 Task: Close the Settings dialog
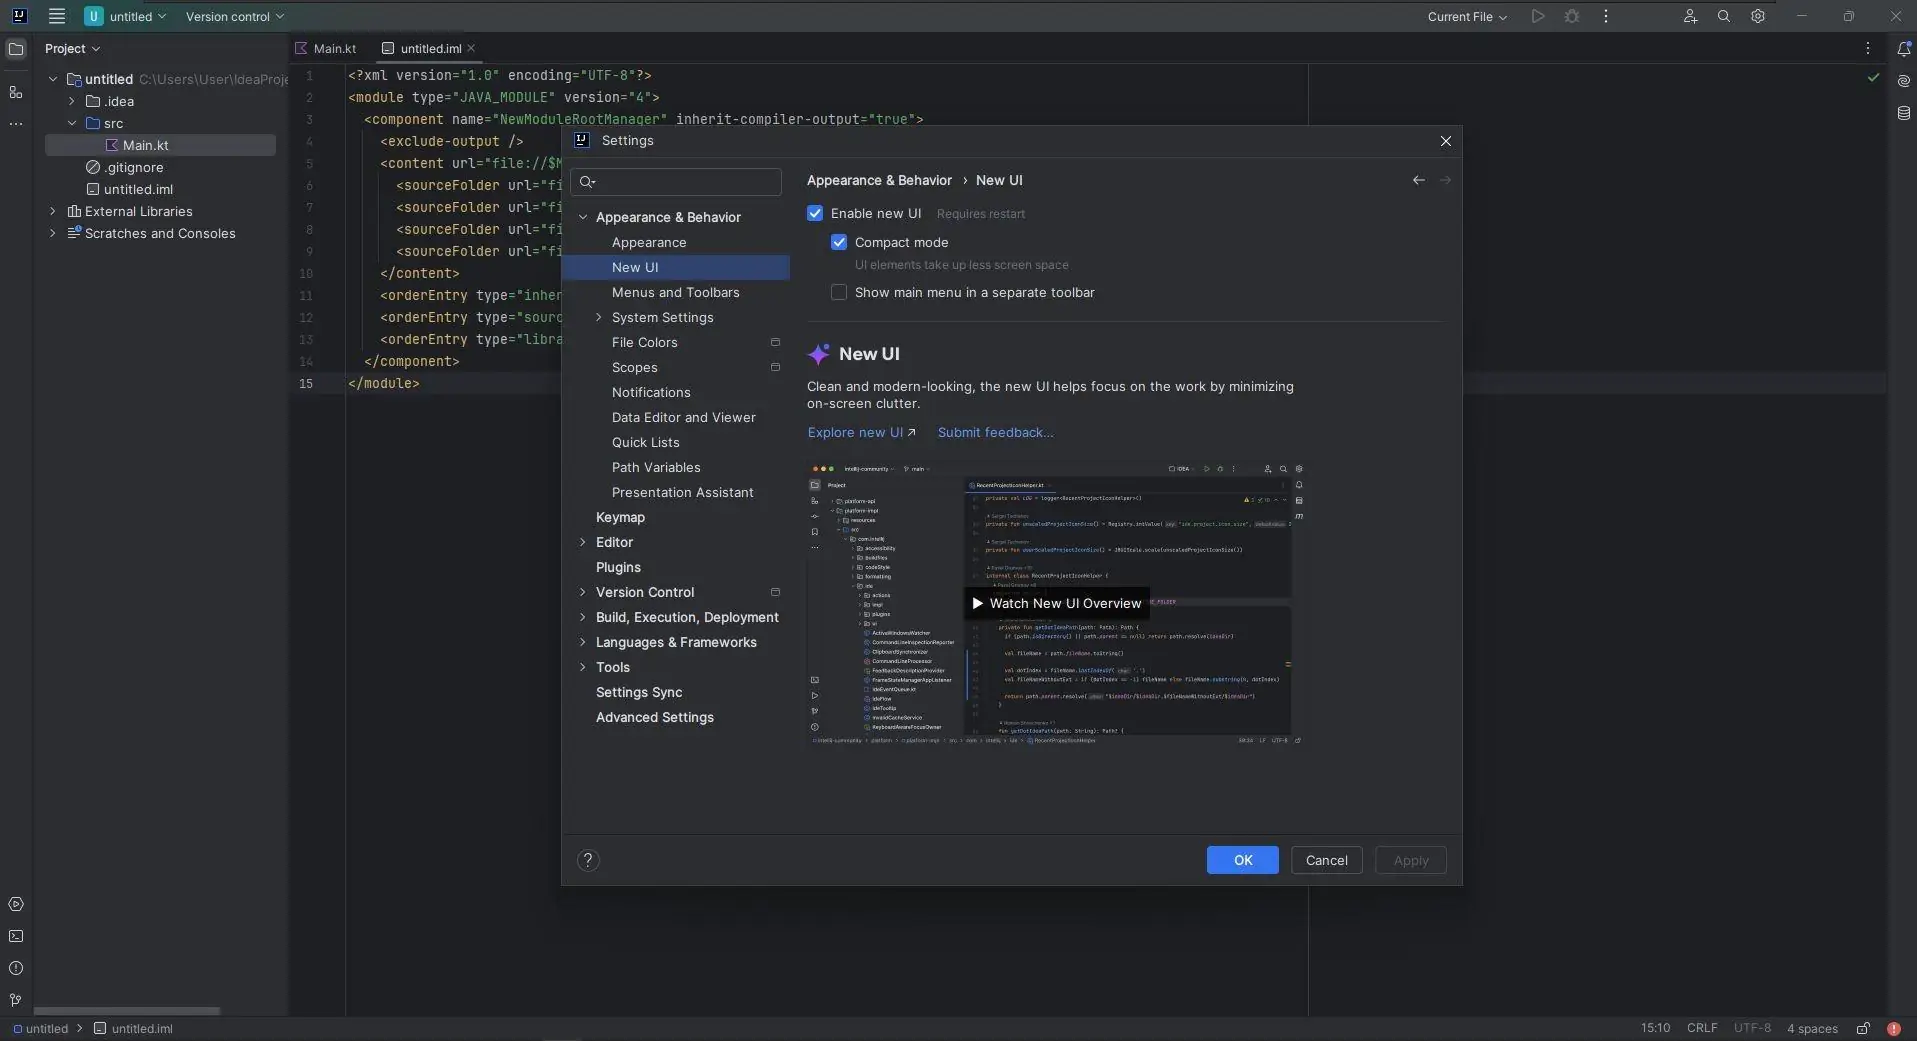click(x=1445, y=141)
